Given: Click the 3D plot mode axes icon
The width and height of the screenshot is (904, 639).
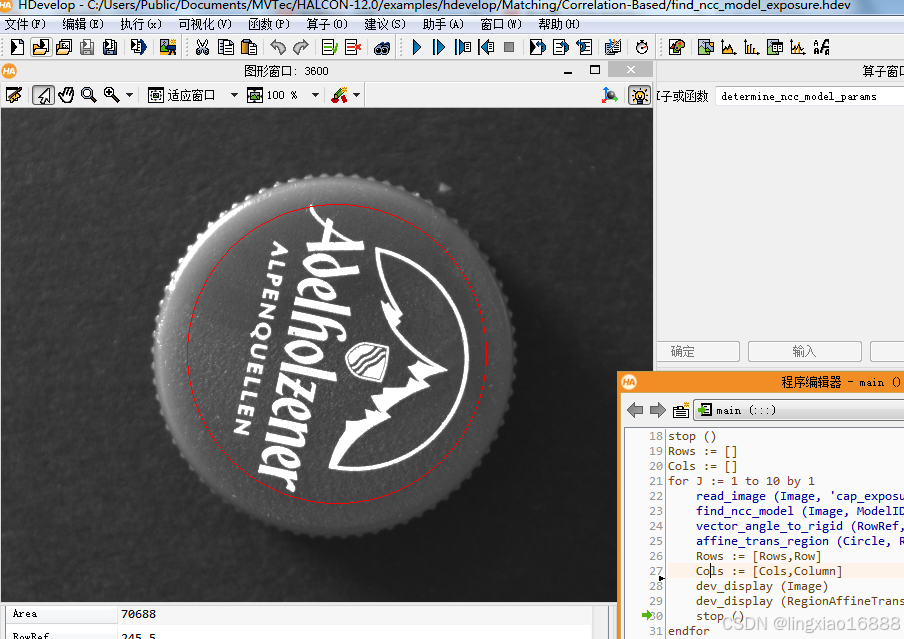Looking at the screenshot, I should pyautogui.click(x=609, y=95).
